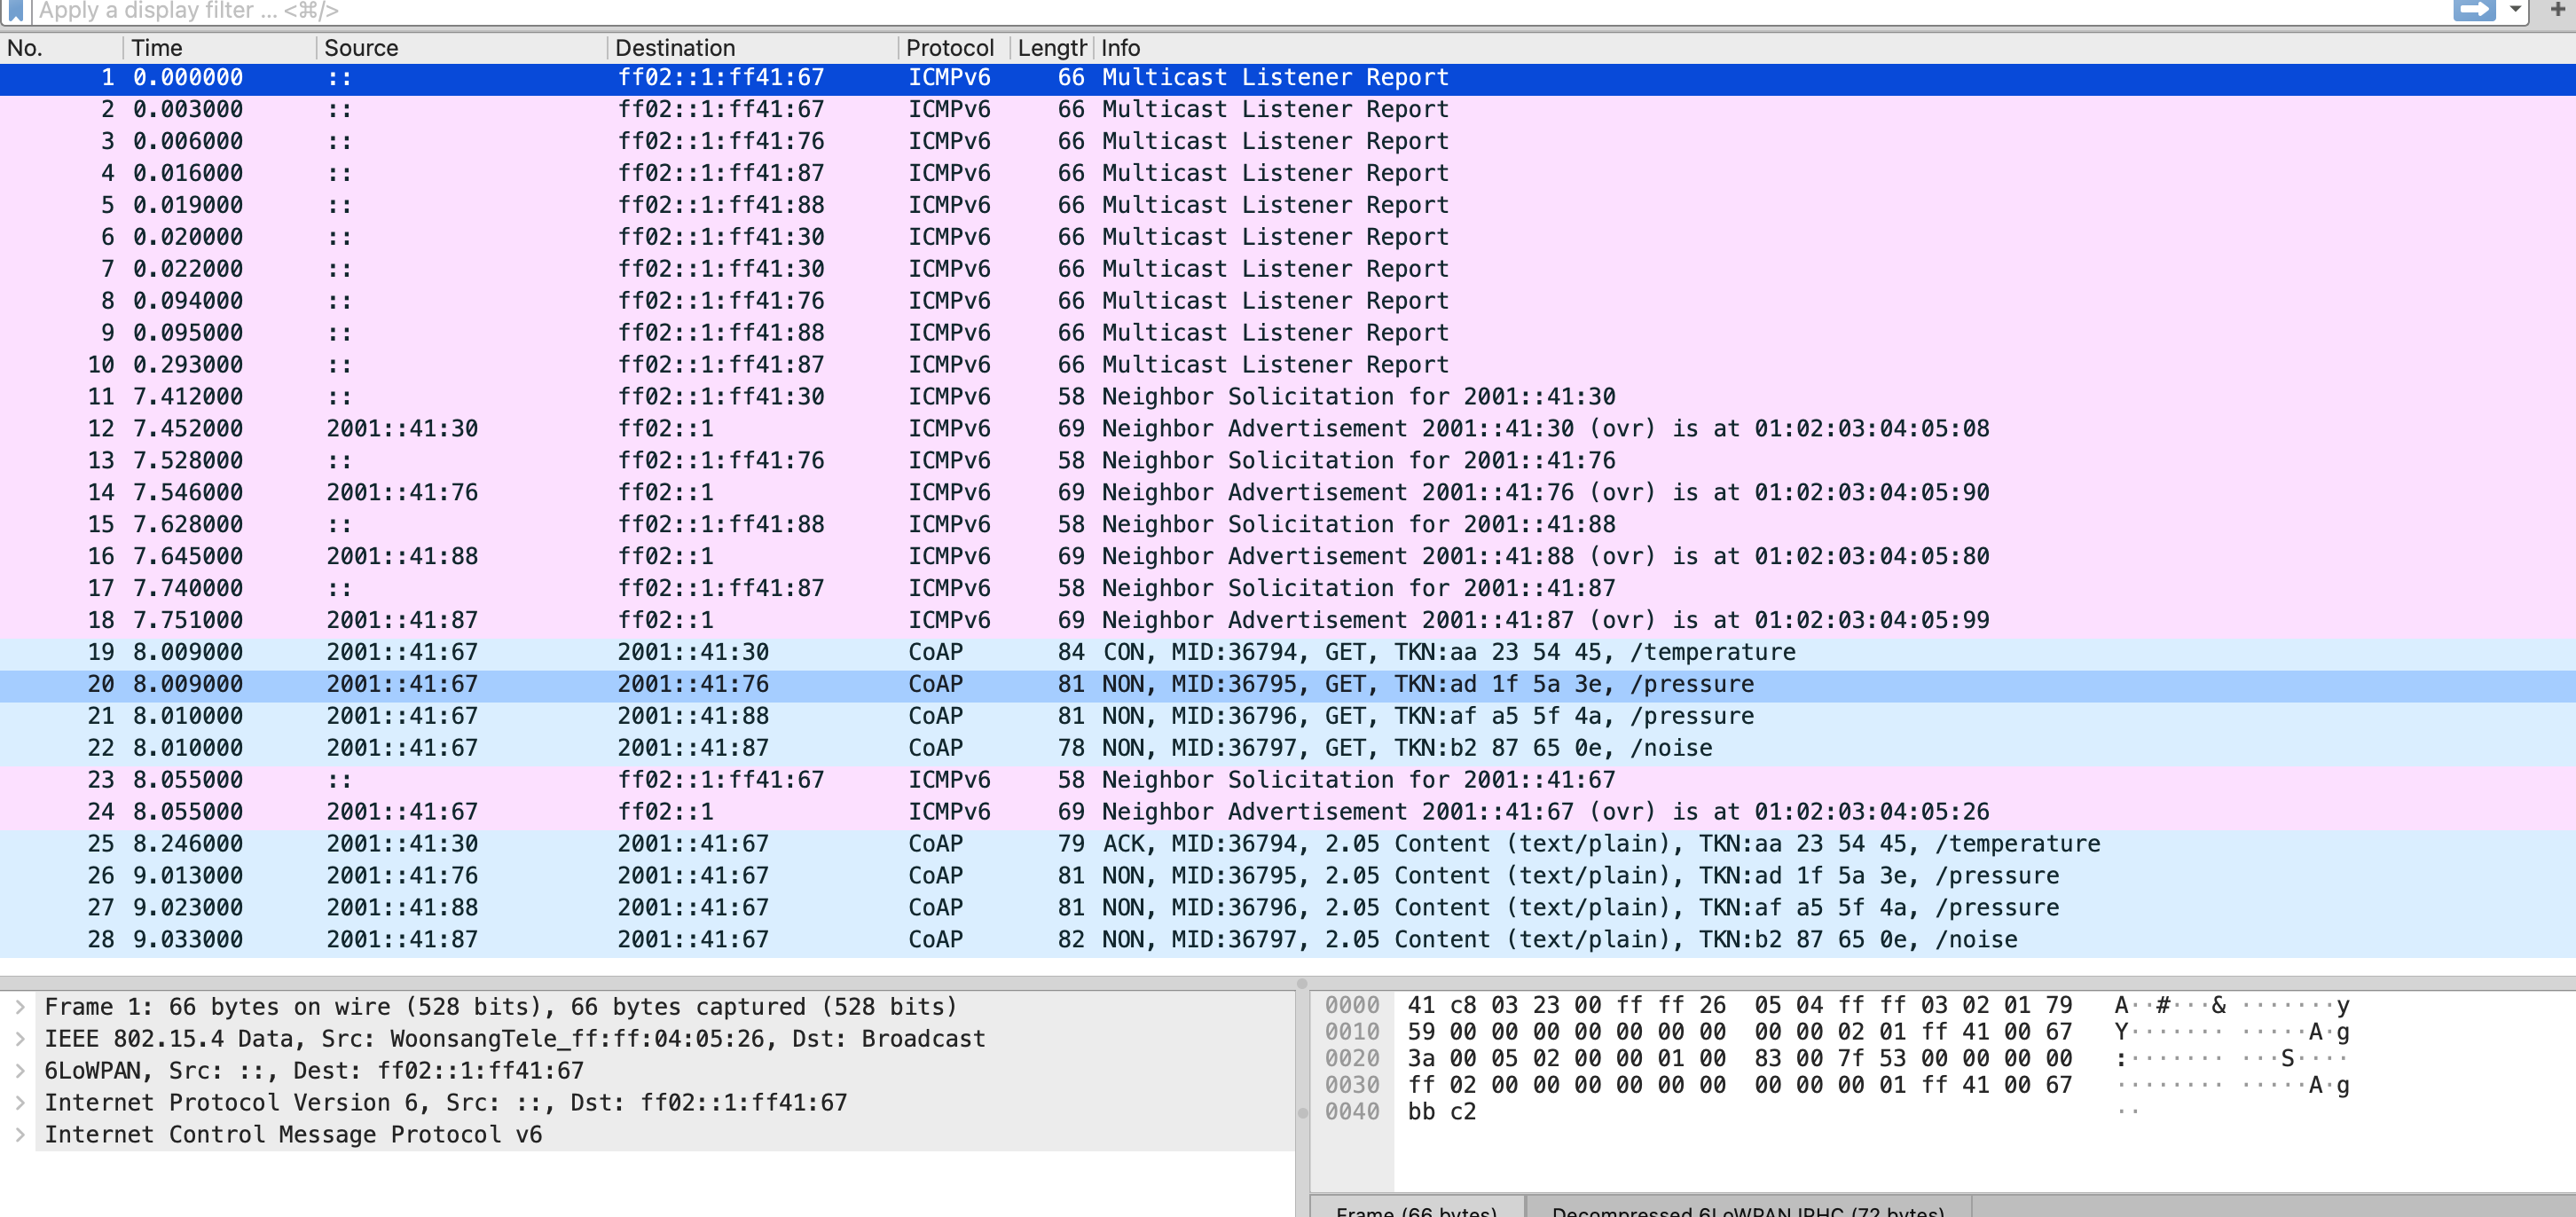Click the display filter bookmark icon
The image size is (2576, 1217).
pyautogui.click(x=16, y=10)
